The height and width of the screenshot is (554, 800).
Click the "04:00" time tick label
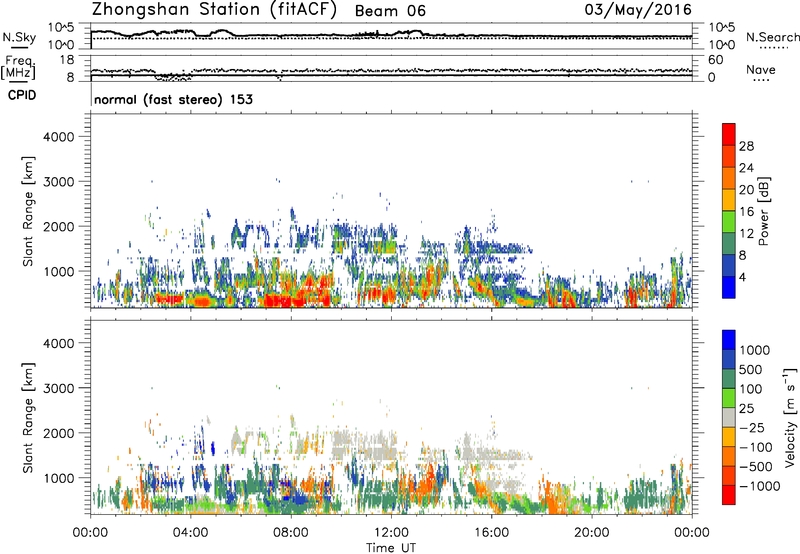tap(191, 533)
